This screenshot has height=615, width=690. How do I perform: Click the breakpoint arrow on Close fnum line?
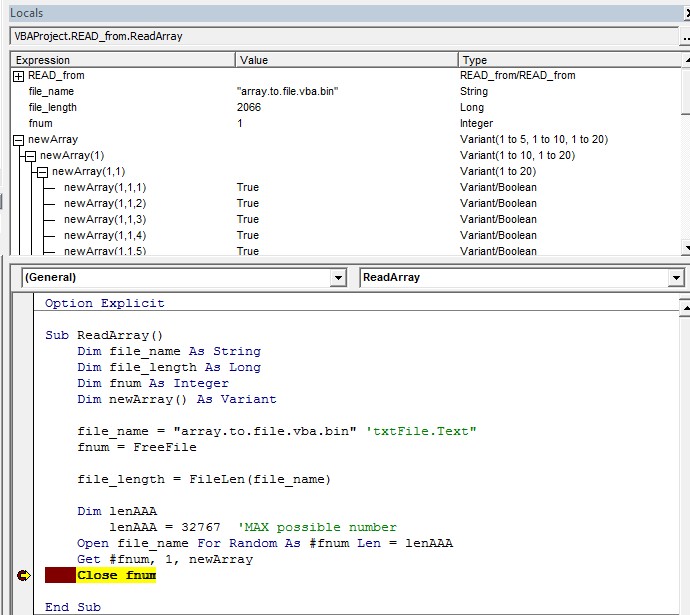[x=24, y=575]
